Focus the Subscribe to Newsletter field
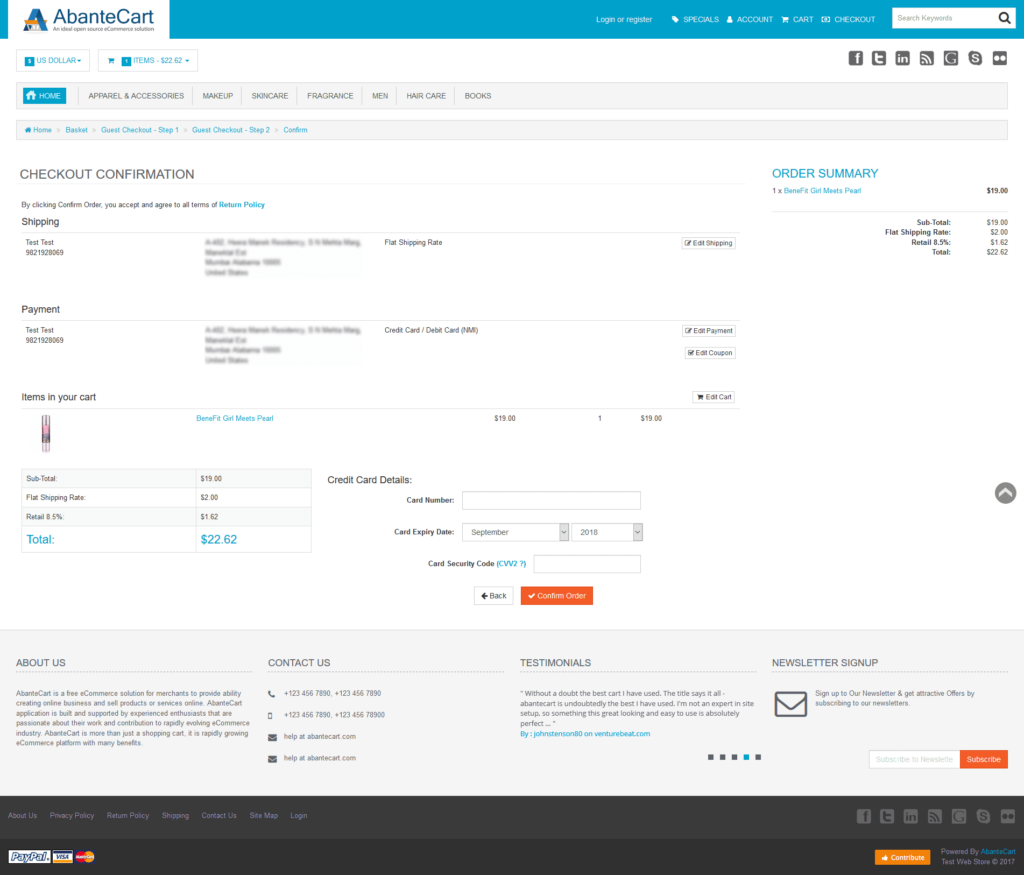This screenshot has width=1024, height=875. (x=914, y=759)
